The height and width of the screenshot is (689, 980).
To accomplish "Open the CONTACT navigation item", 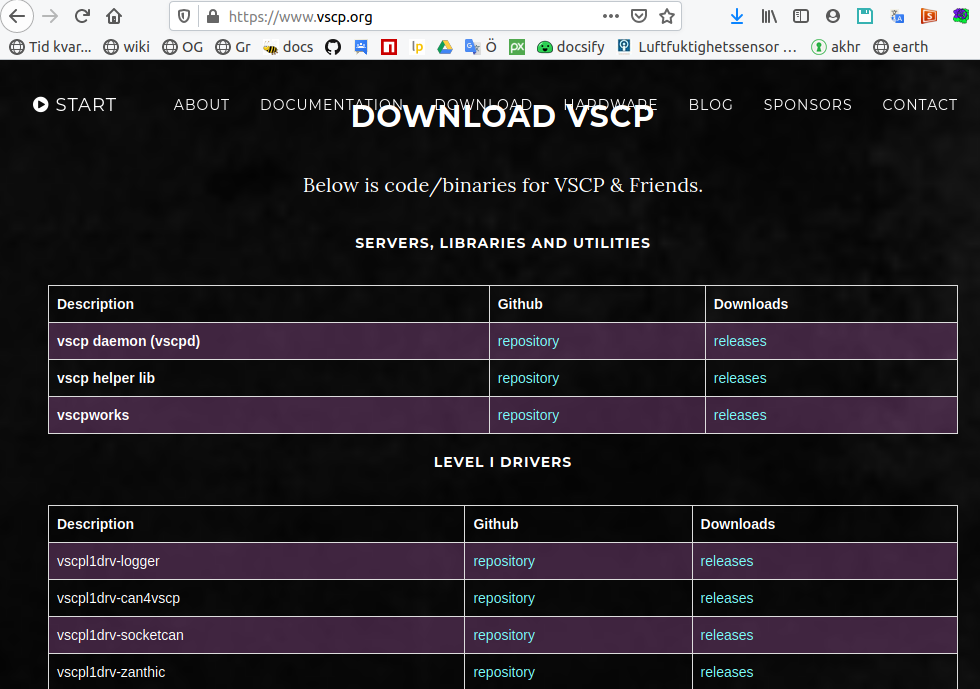I will pos(919,104).
